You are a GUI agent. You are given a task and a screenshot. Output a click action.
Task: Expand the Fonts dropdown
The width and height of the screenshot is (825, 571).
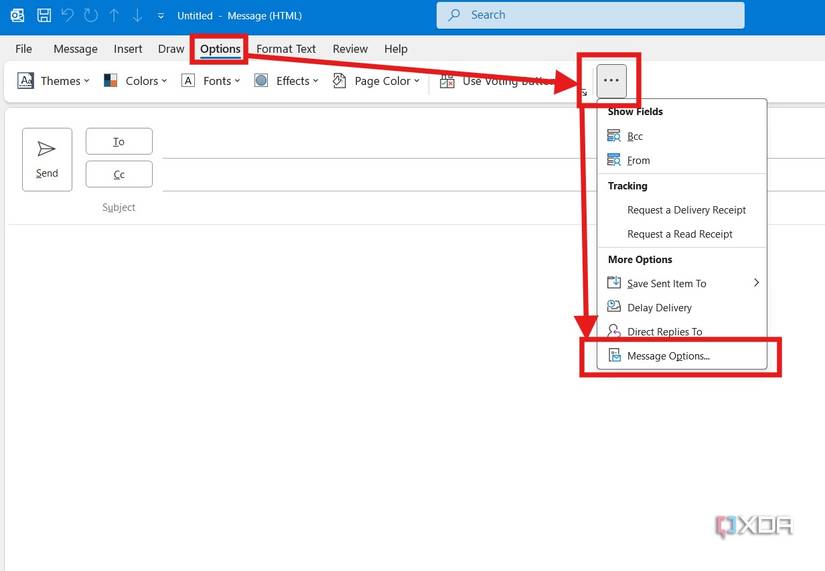point(210,81)
